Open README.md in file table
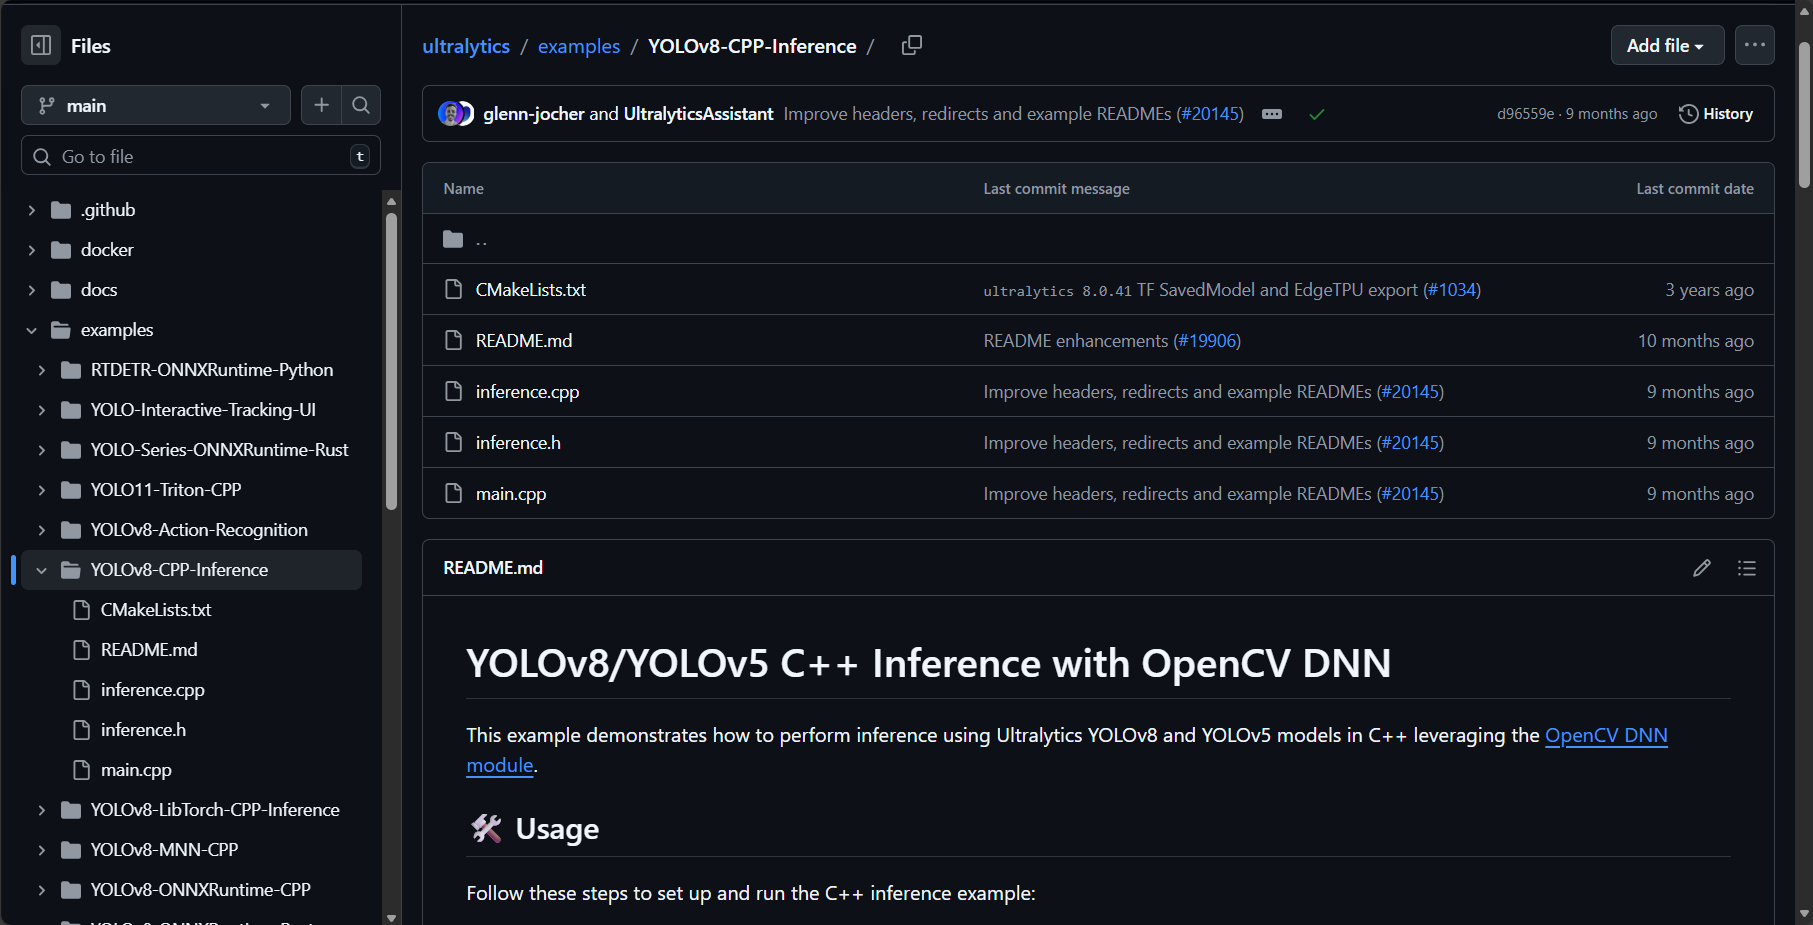This screenshot has height=925, width=1813. pyautogui.click(x=524, y=341)
